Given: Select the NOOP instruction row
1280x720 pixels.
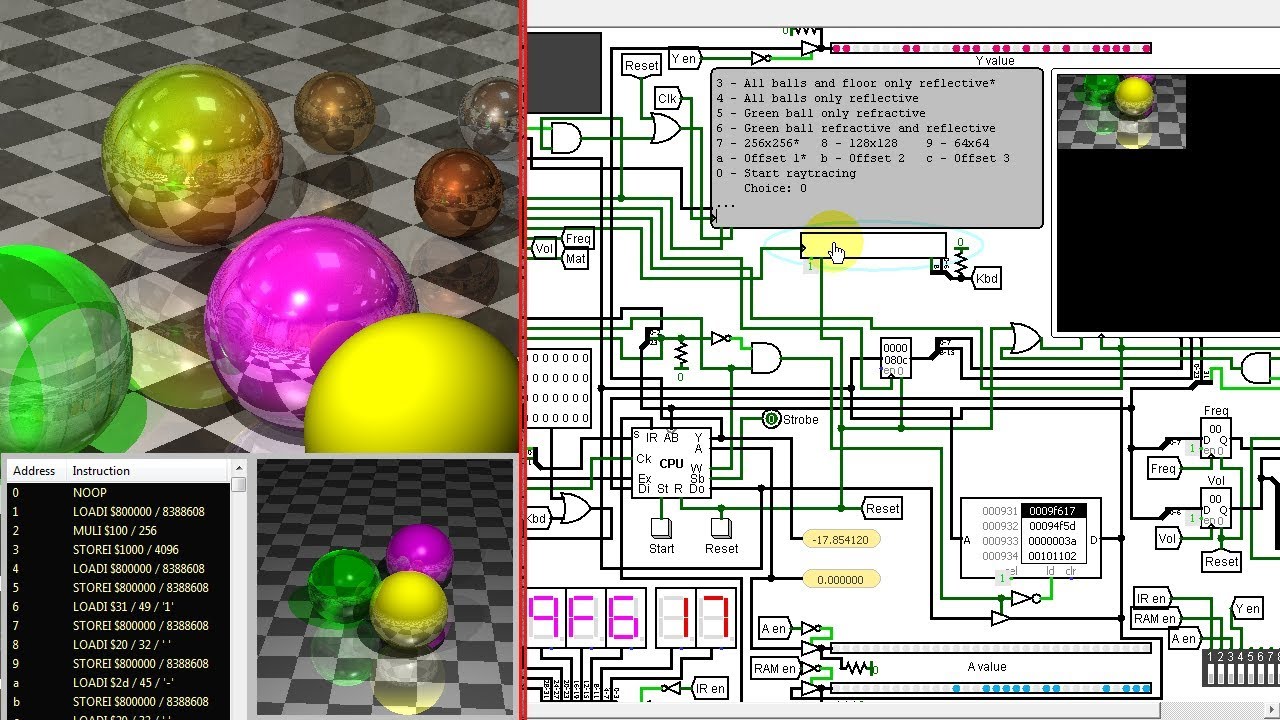Looking at the screenshot, I should (119, 492).
